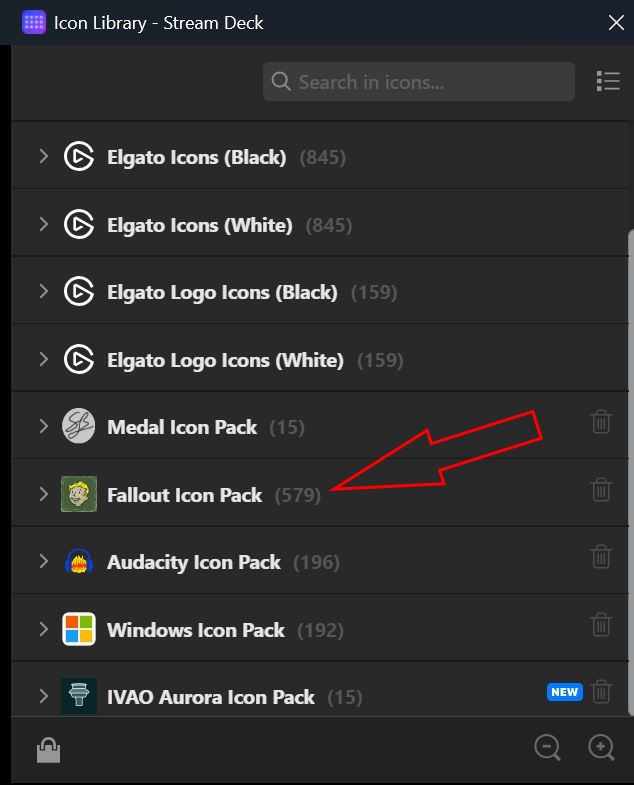The width and height of the screenshot is (634, 785).
Task: Delete the Medal Icon Pack
Action: pyautogui.click(x=601, y=422)
